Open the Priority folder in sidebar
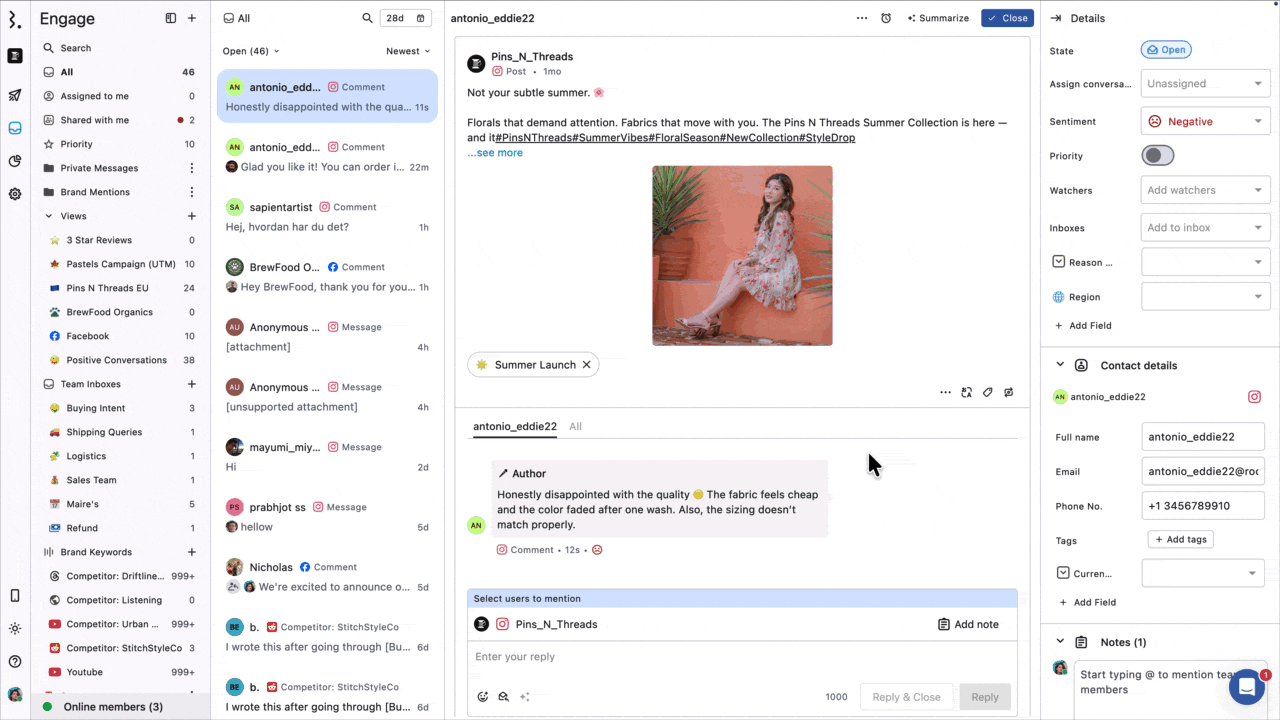1280x720 pixels. point(76,144)
